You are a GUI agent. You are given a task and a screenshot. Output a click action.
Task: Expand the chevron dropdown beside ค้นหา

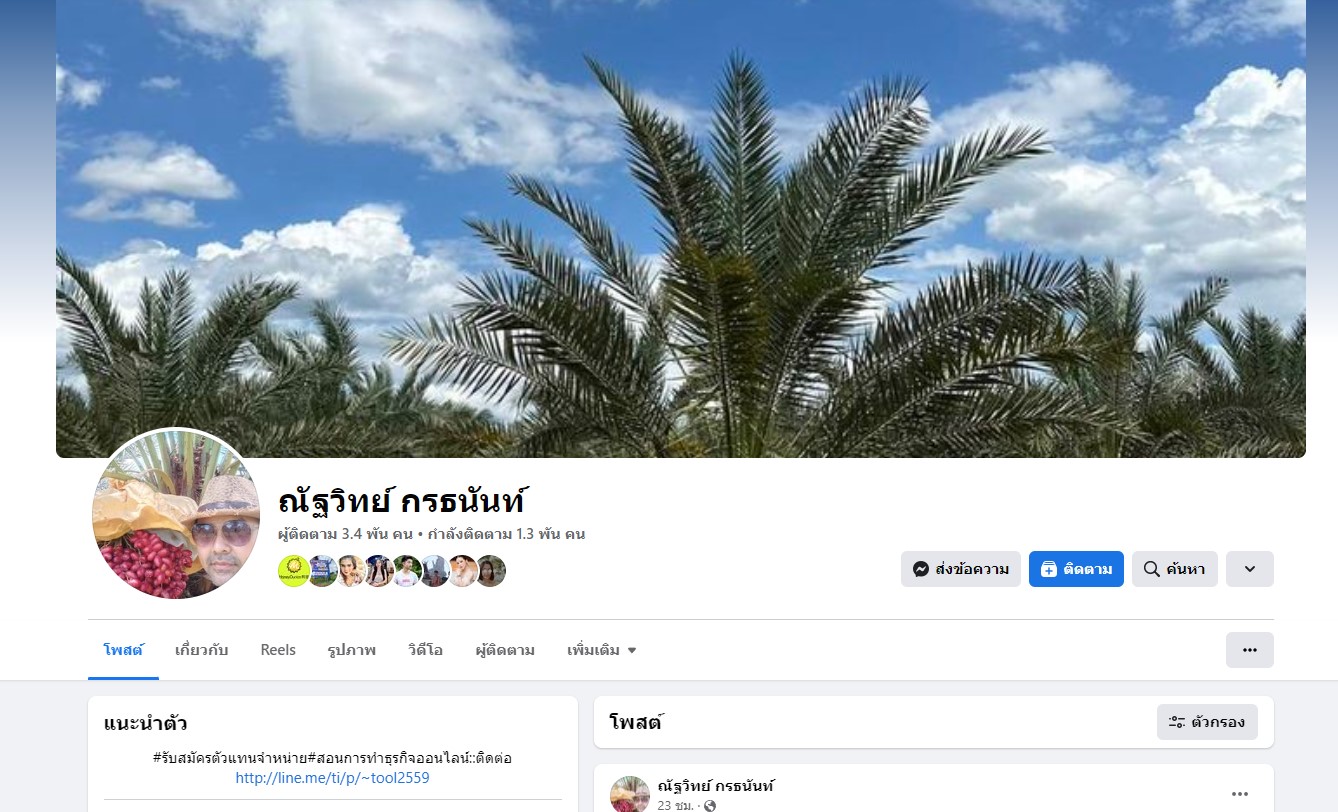click(1249, 569)
